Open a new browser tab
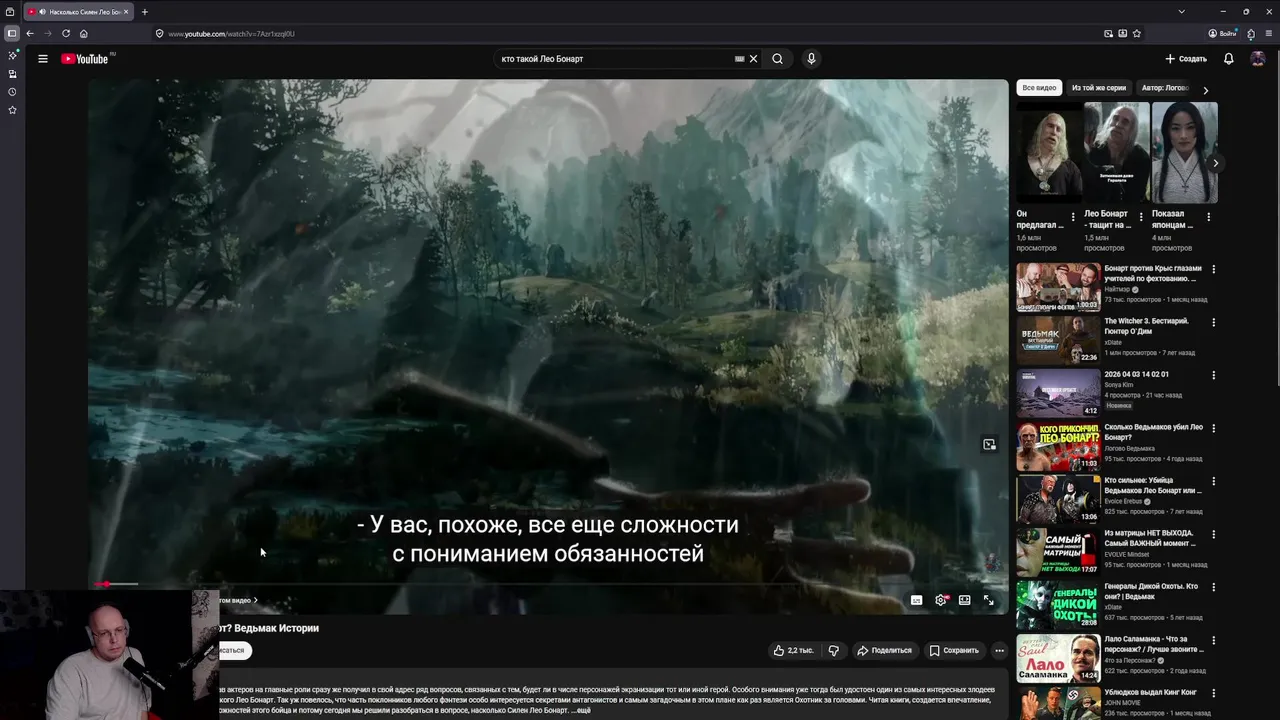 coord(145,12)
